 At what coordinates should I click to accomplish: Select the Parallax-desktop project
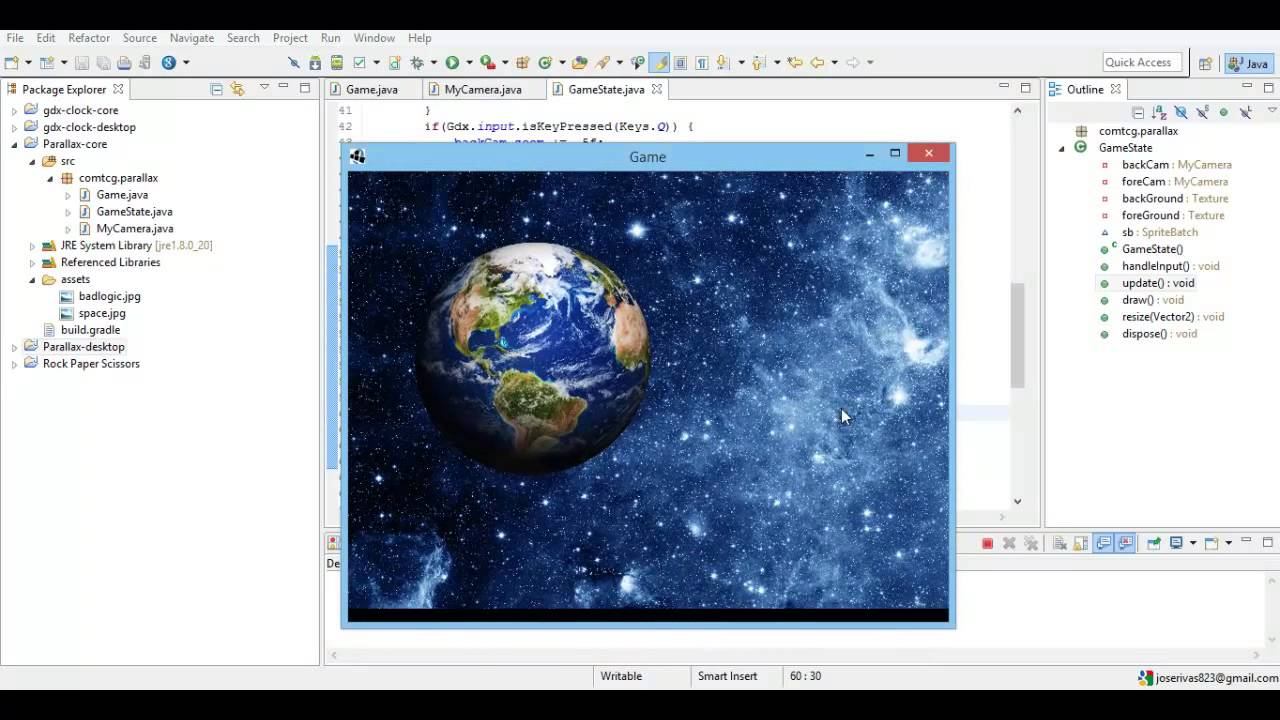[x=84, y=347]
